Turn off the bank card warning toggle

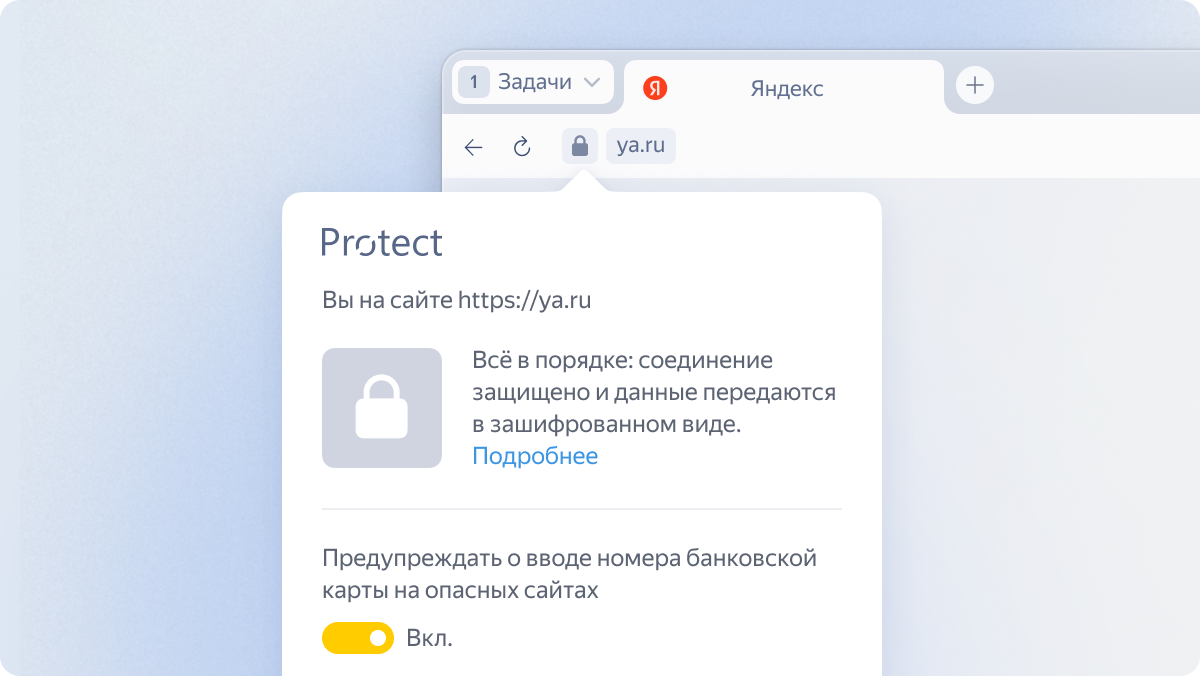point(358,638)
